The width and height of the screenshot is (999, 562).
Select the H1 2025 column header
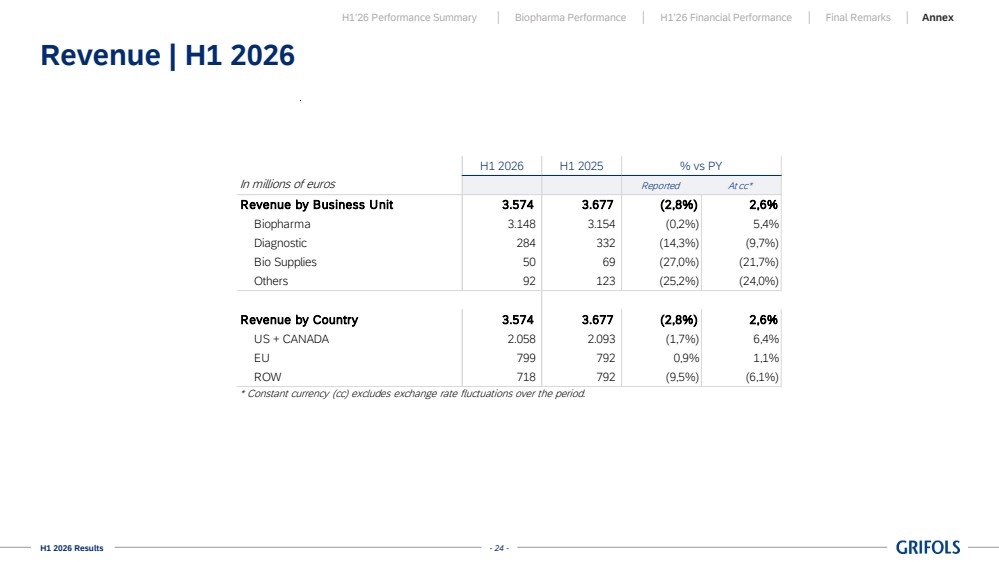point(581,166)
